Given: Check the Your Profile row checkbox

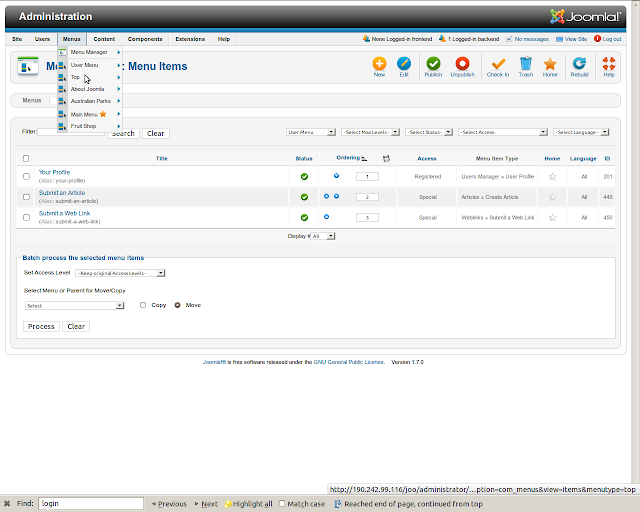Looking at the screenshot, I should coord(26,176).
